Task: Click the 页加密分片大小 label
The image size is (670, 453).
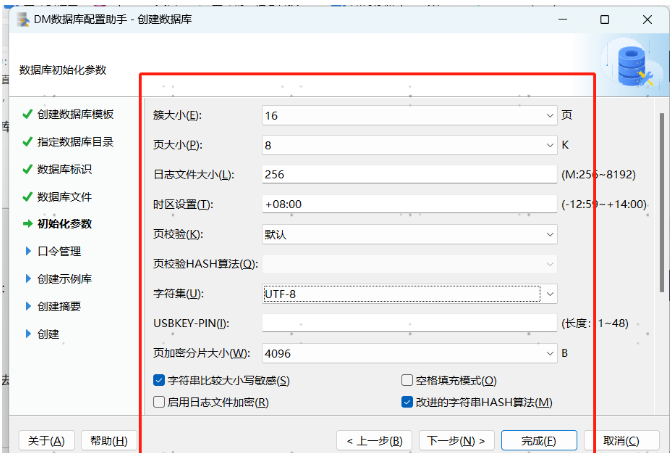Action: click(202, 353)
